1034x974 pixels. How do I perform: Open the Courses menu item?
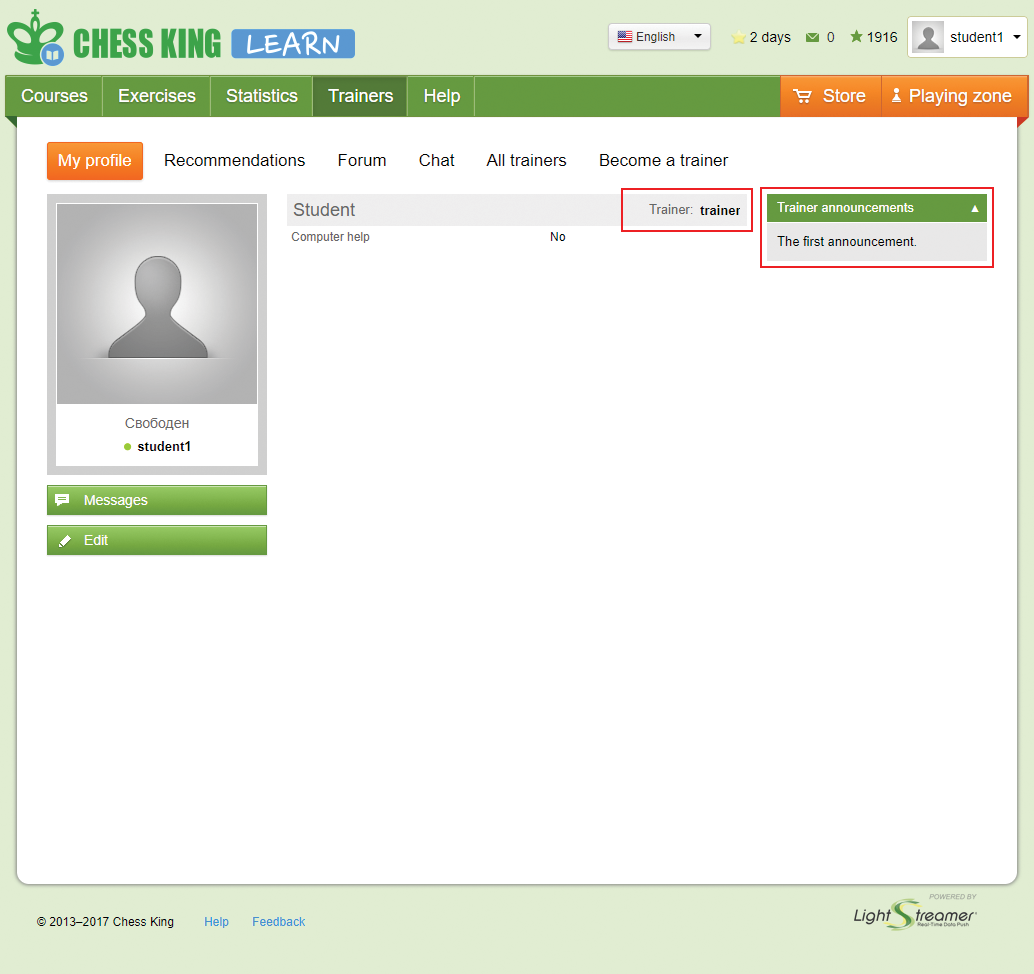click(x=54, y=96)
